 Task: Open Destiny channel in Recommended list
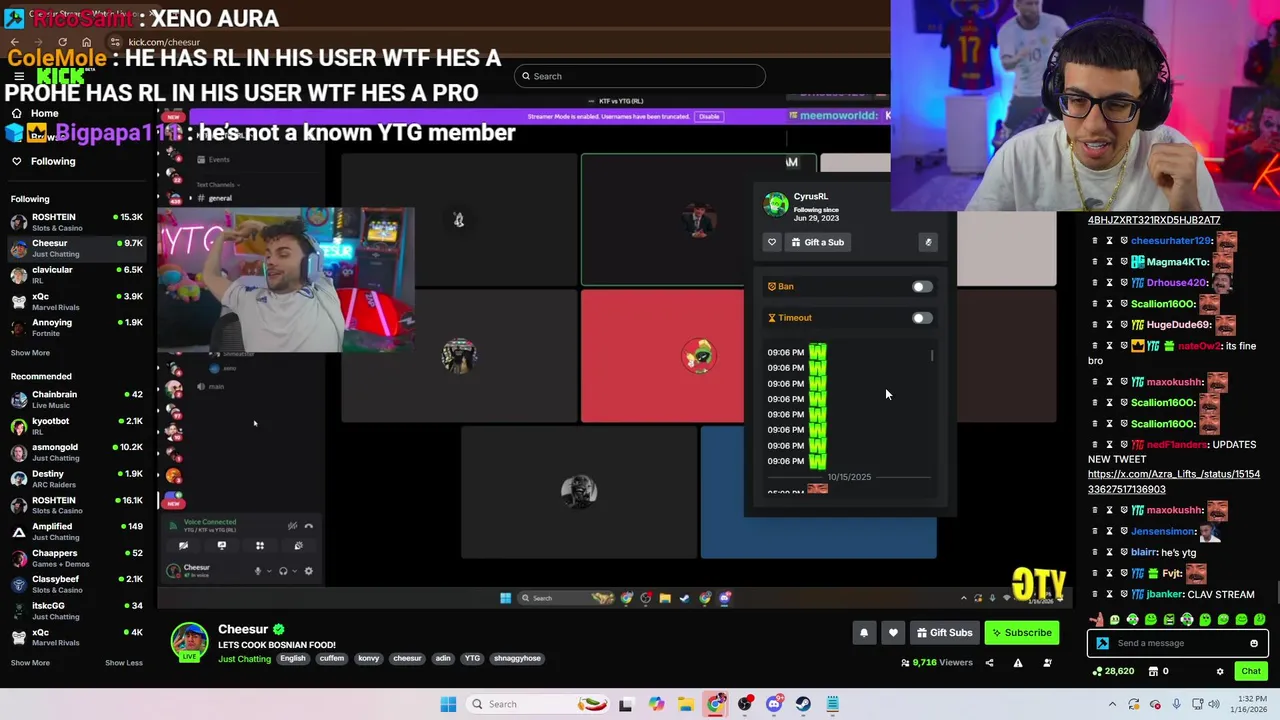78,479
